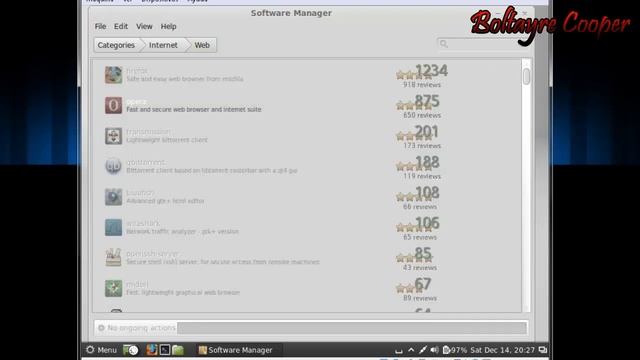The height and width of the screenshot is (360, 640).
Task: Click '650 reviews' text
Action: pyautogui.click(x=422, y=116)
